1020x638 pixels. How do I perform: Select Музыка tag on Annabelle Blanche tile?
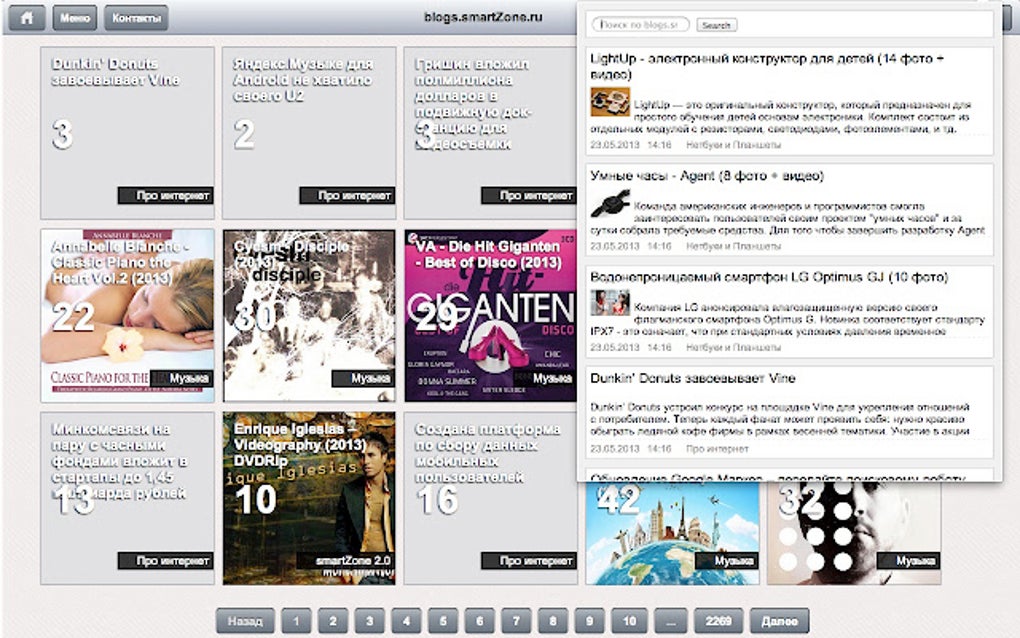pyautogui.click(x=181, y=378)
